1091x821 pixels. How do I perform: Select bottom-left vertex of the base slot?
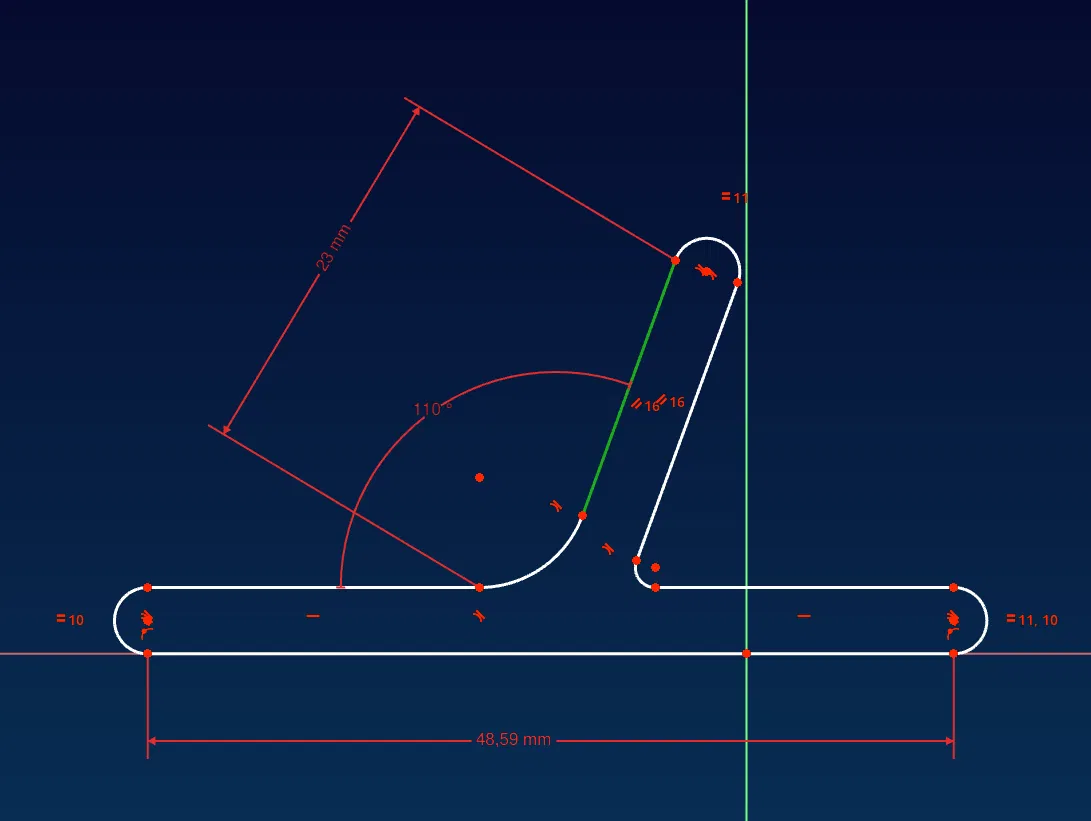tap(148, 653)
